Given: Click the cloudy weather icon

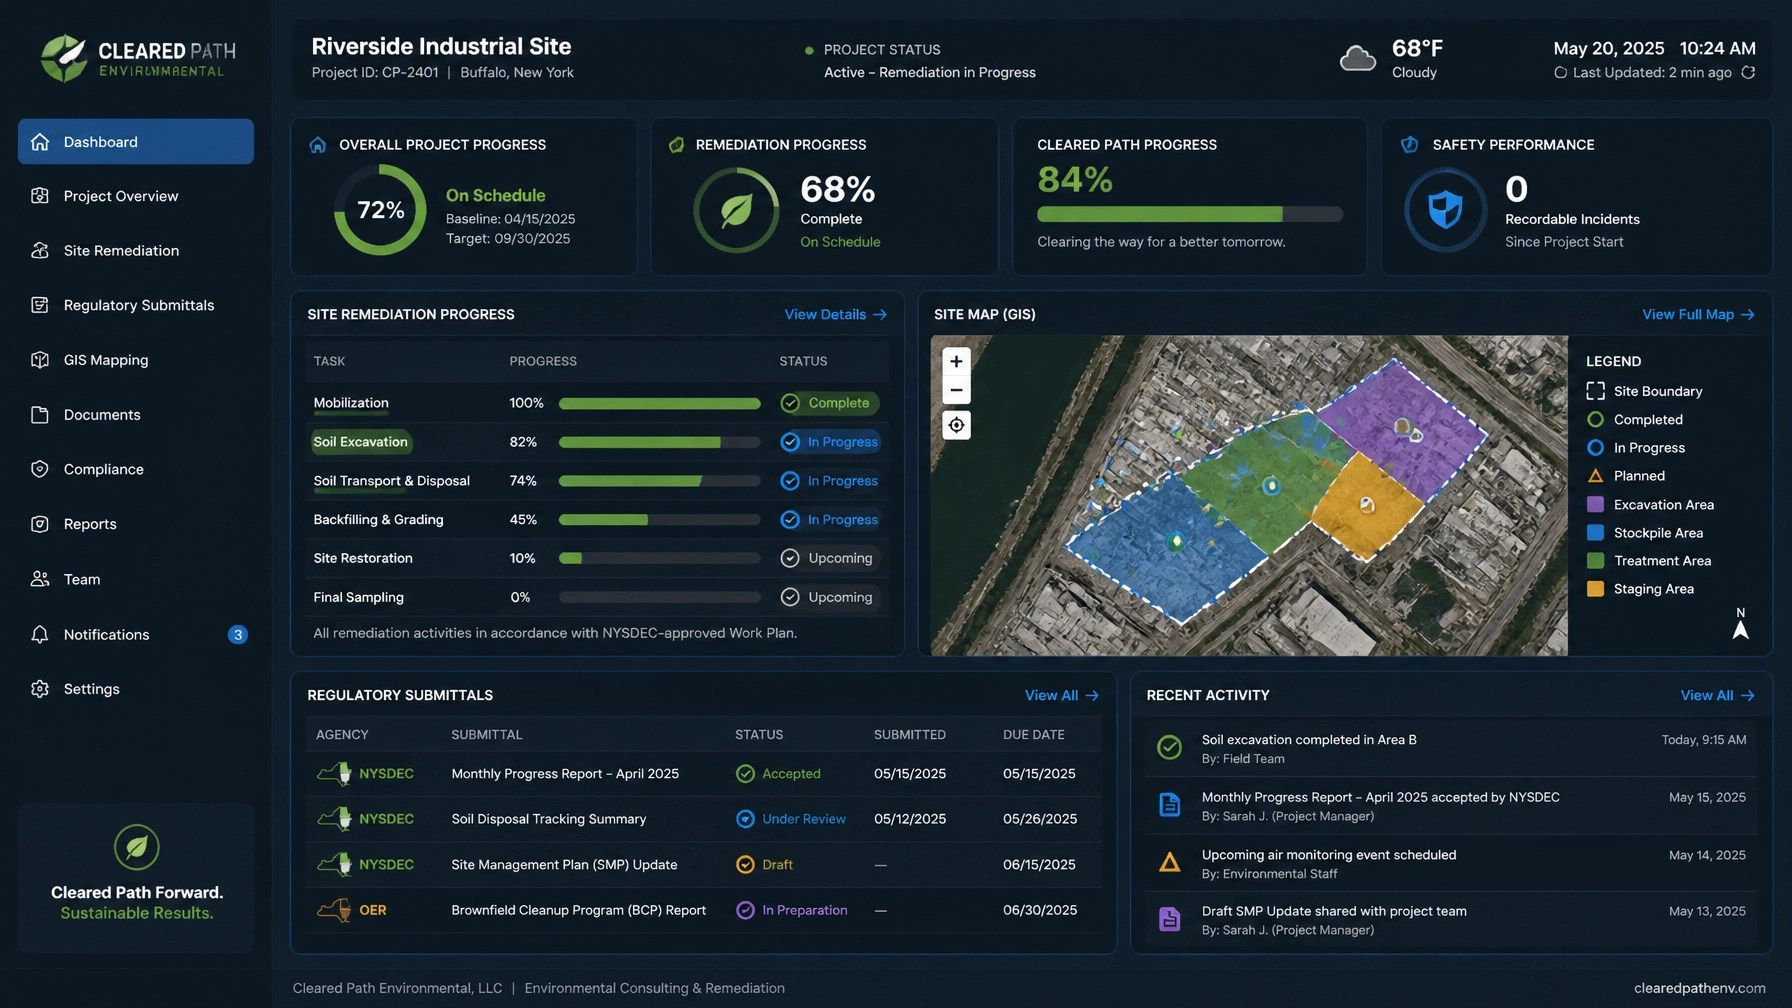Looking at the screenshot, I should pyautogui.click(x=1357, y=59).
